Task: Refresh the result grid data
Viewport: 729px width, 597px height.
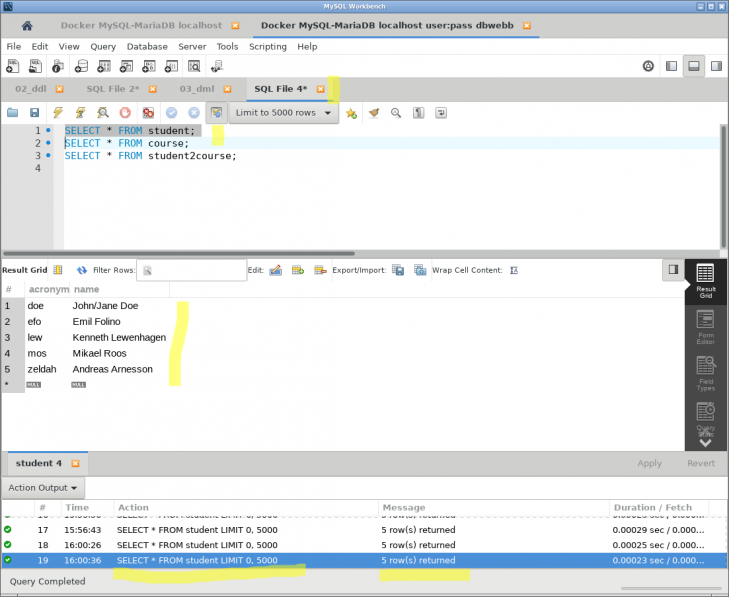Action: pyautogui.click(x=82, y=270)
